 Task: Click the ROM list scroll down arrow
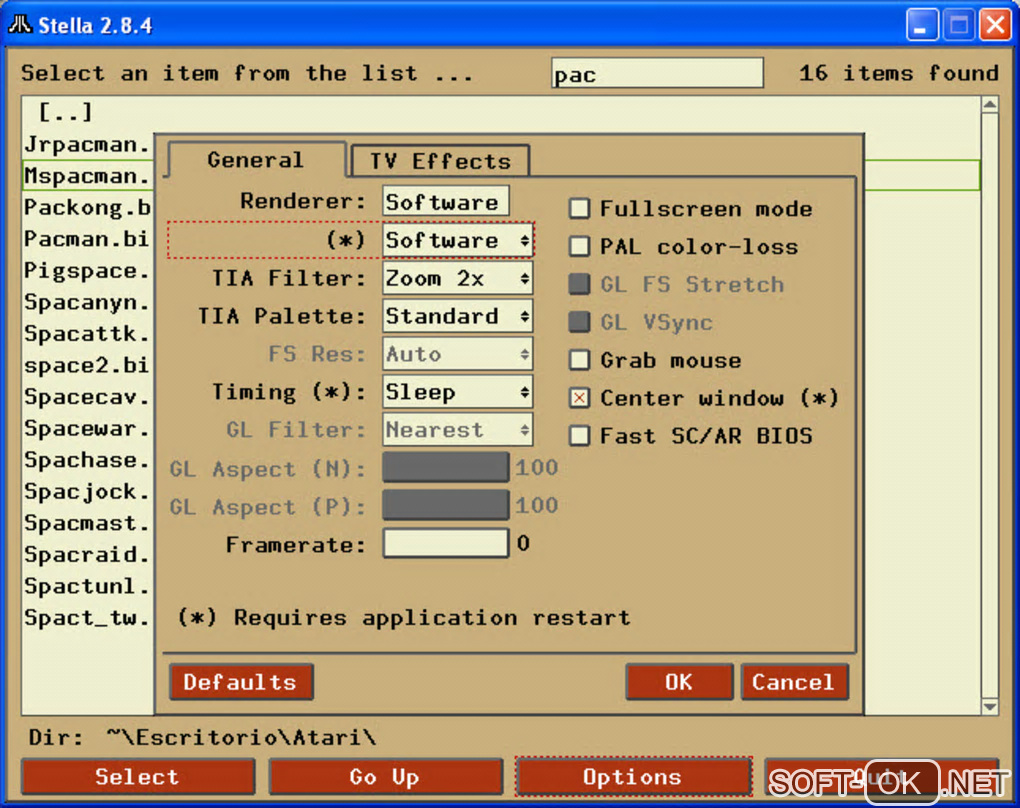click(989, 706)
